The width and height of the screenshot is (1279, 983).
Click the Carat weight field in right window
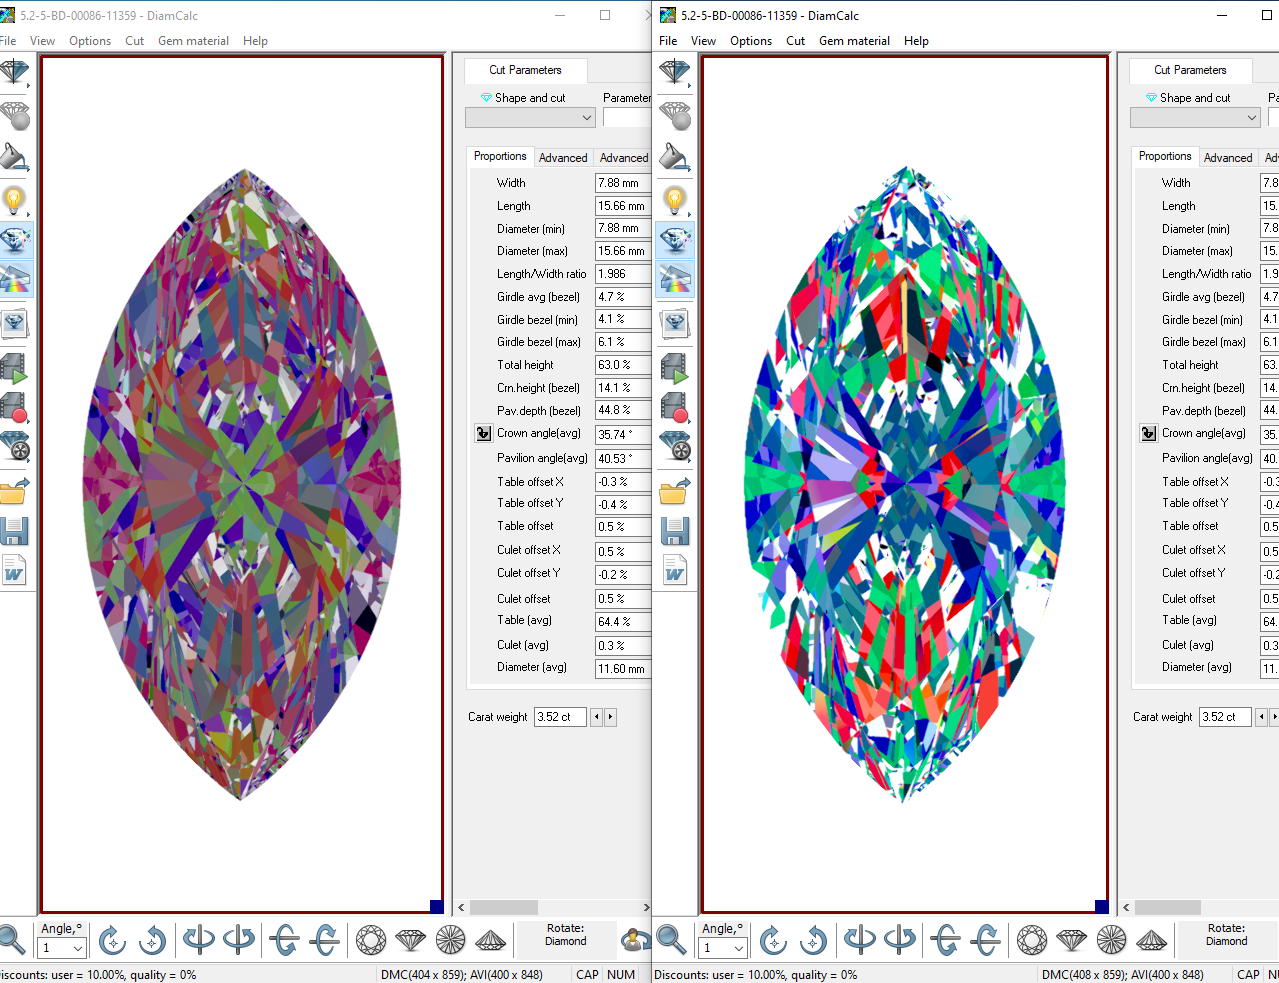pyautogui.click(x=1225, y=717)
